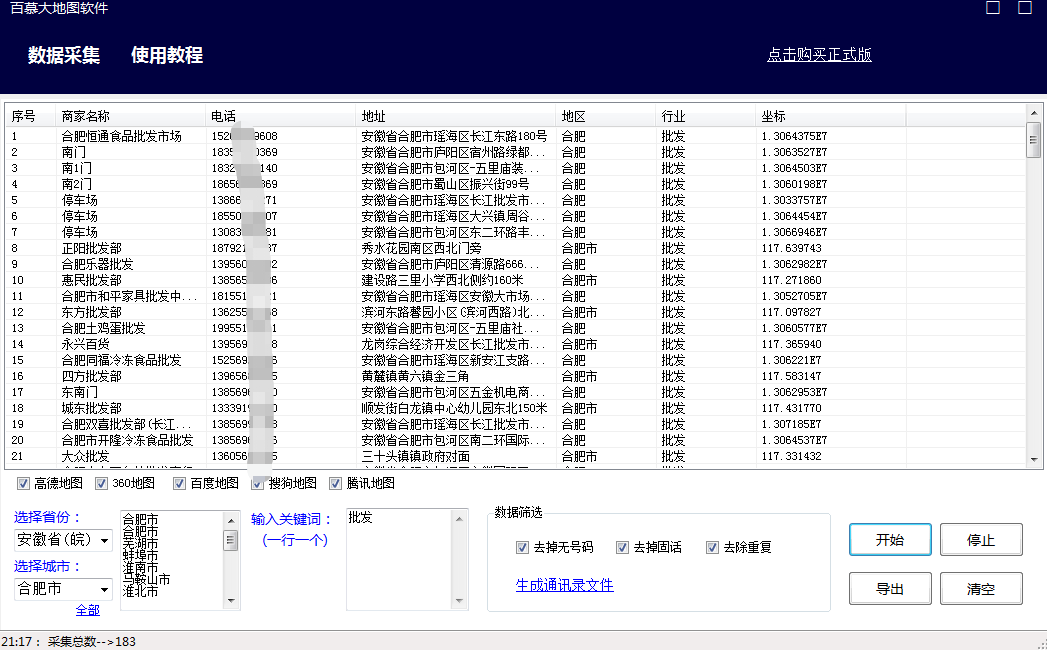Uncheck 去掉无号码 filter
The height and width of the screenshot is (651, 1047).
click(522, 547)
